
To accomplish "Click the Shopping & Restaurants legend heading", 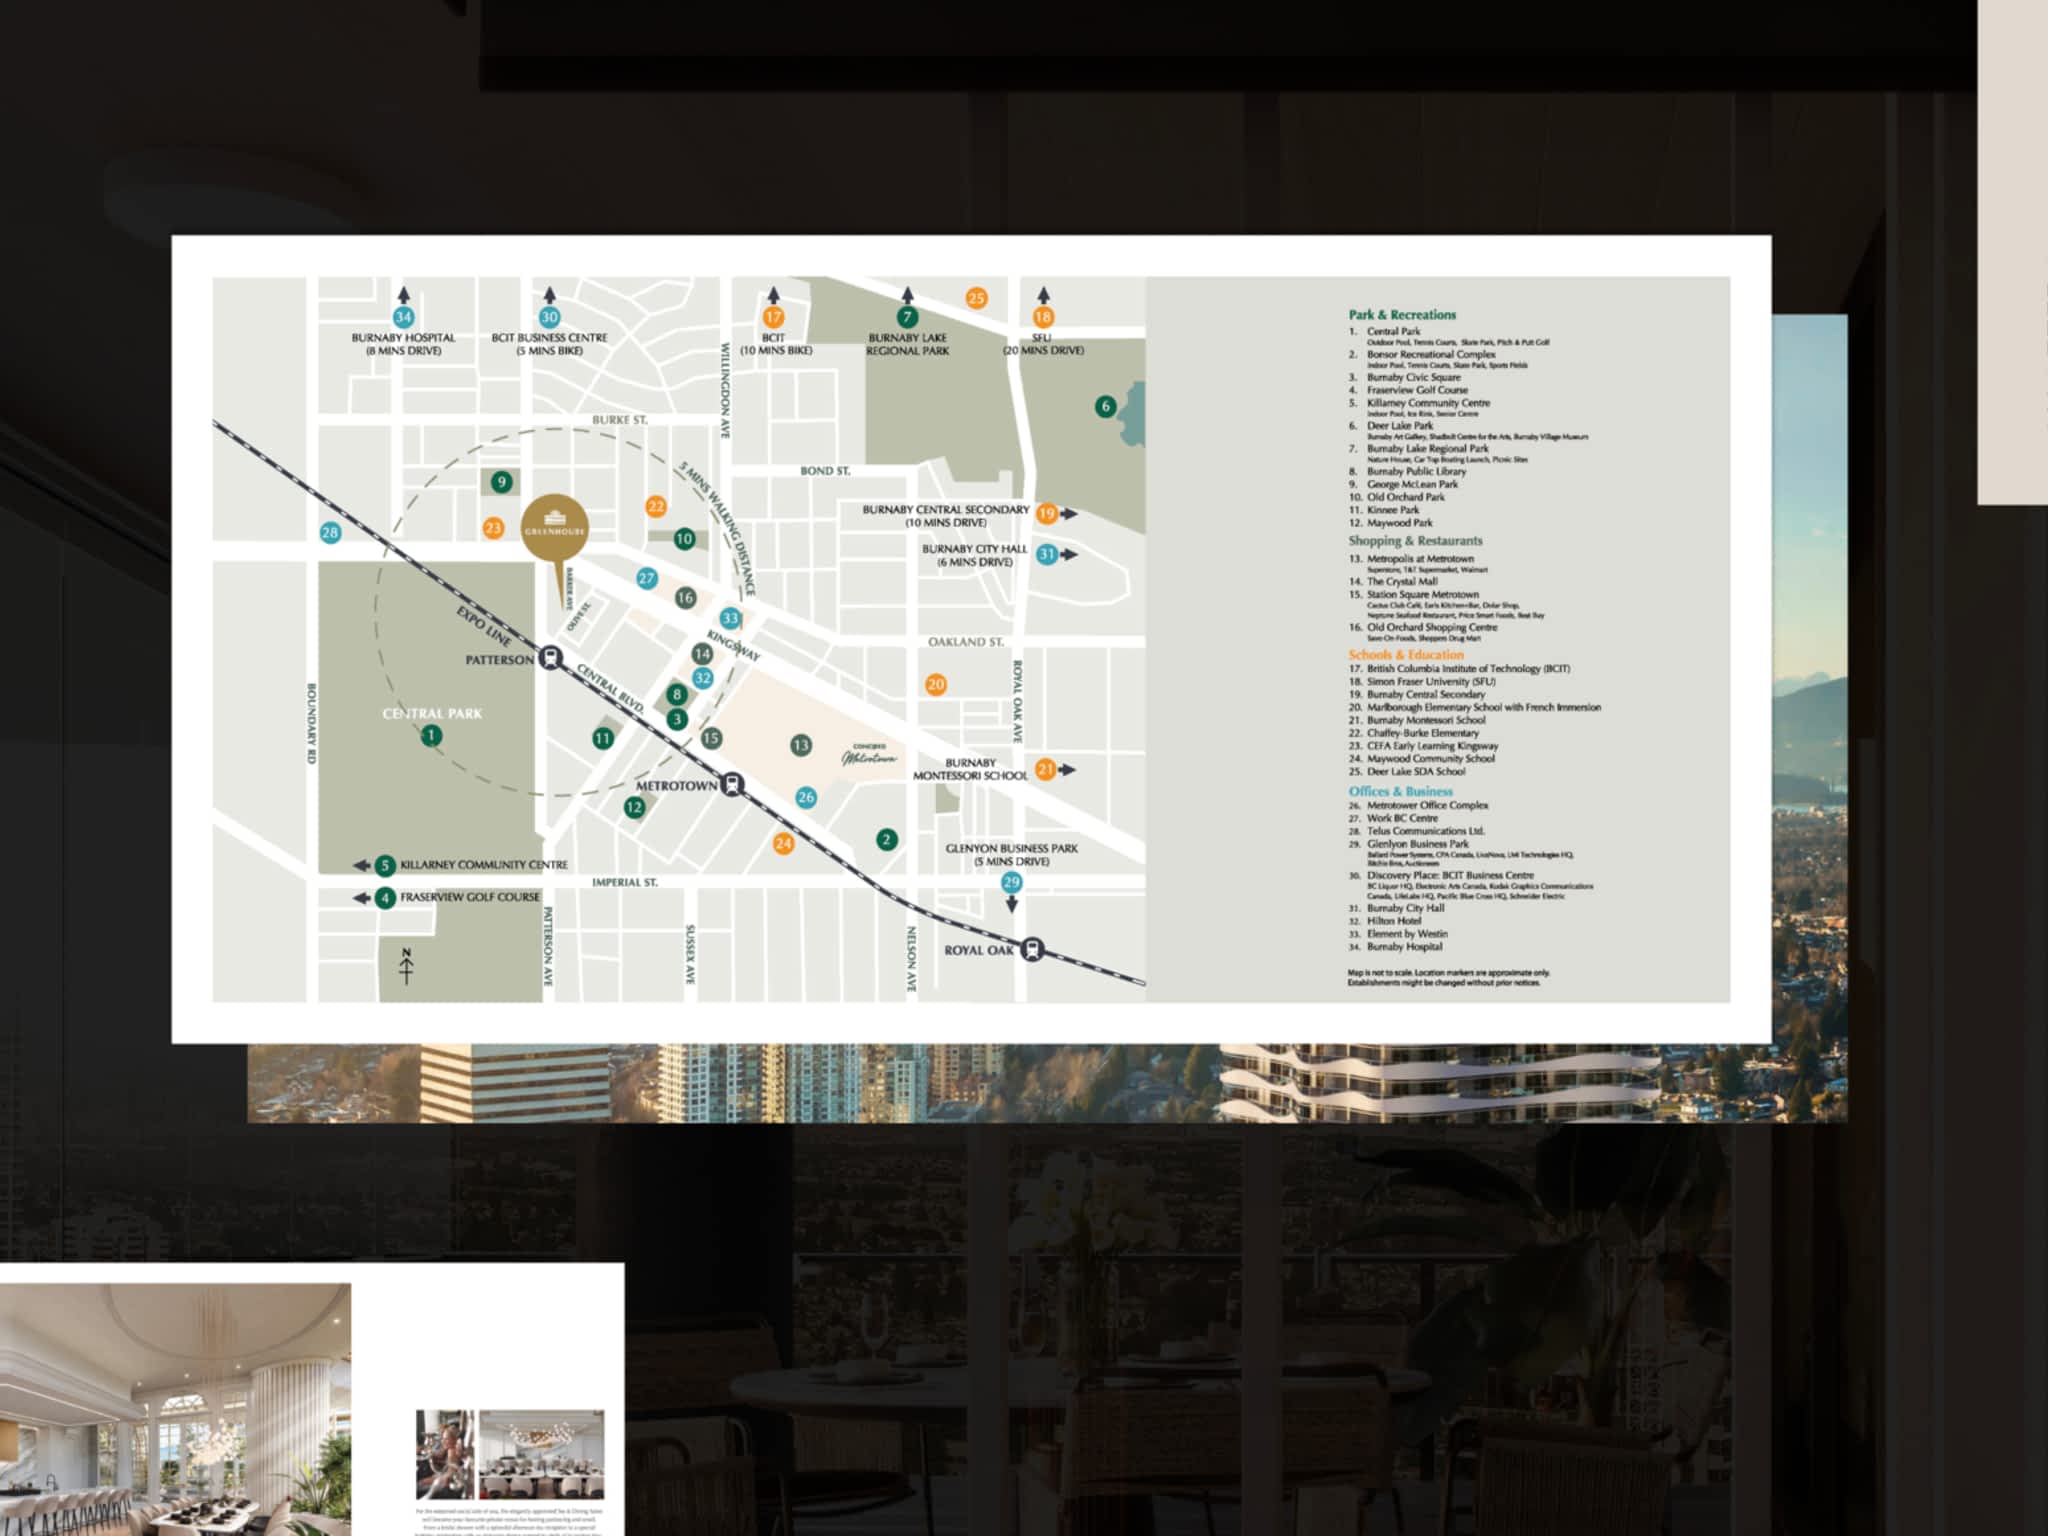I will [1414, 541].
